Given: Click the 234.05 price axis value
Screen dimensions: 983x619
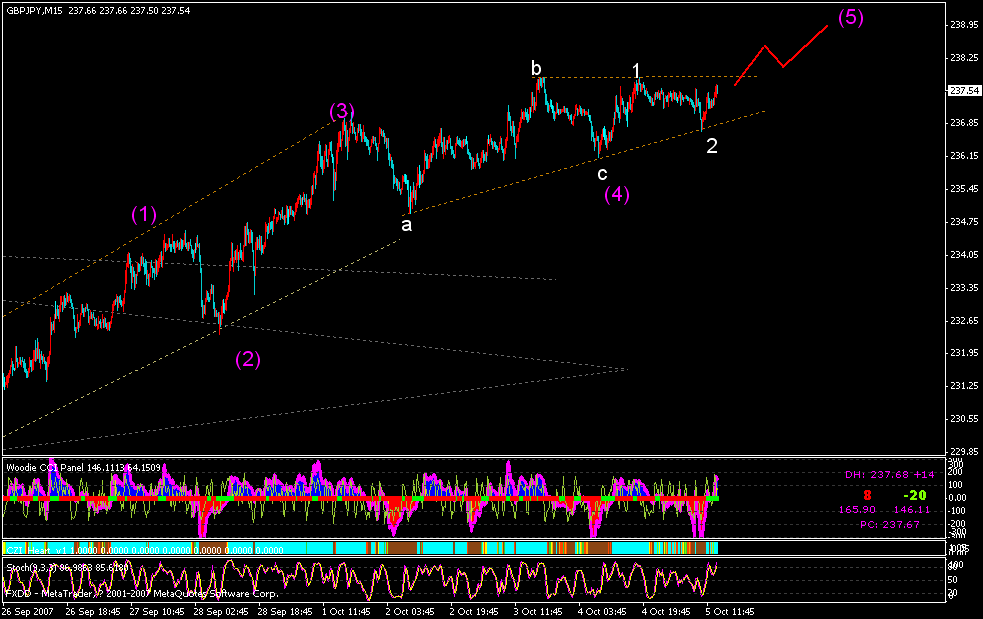Looking at the screenshot, I should point(964,255).
